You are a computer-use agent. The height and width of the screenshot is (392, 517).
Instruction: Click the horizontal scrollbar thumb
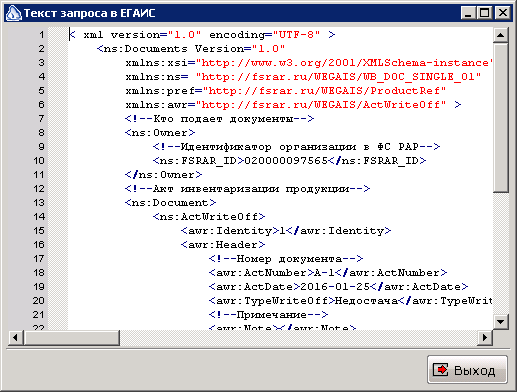tap(71, 337)
